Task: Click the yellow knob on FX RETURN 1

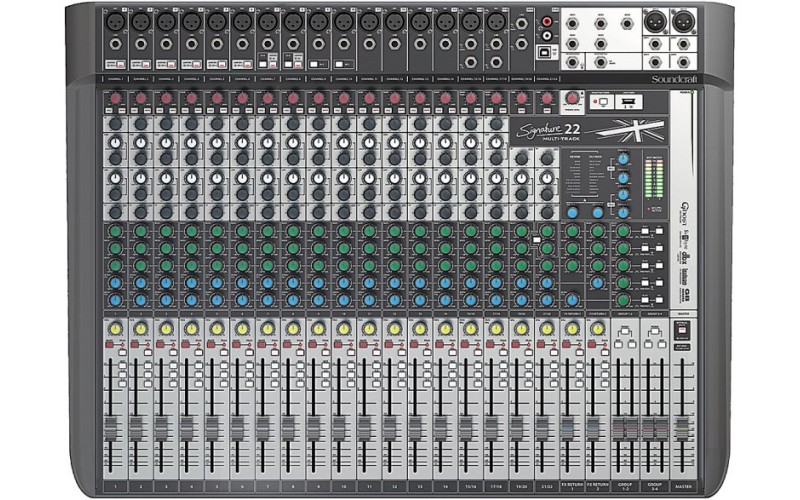Action: pyautogui.click(x=572, y=329)
